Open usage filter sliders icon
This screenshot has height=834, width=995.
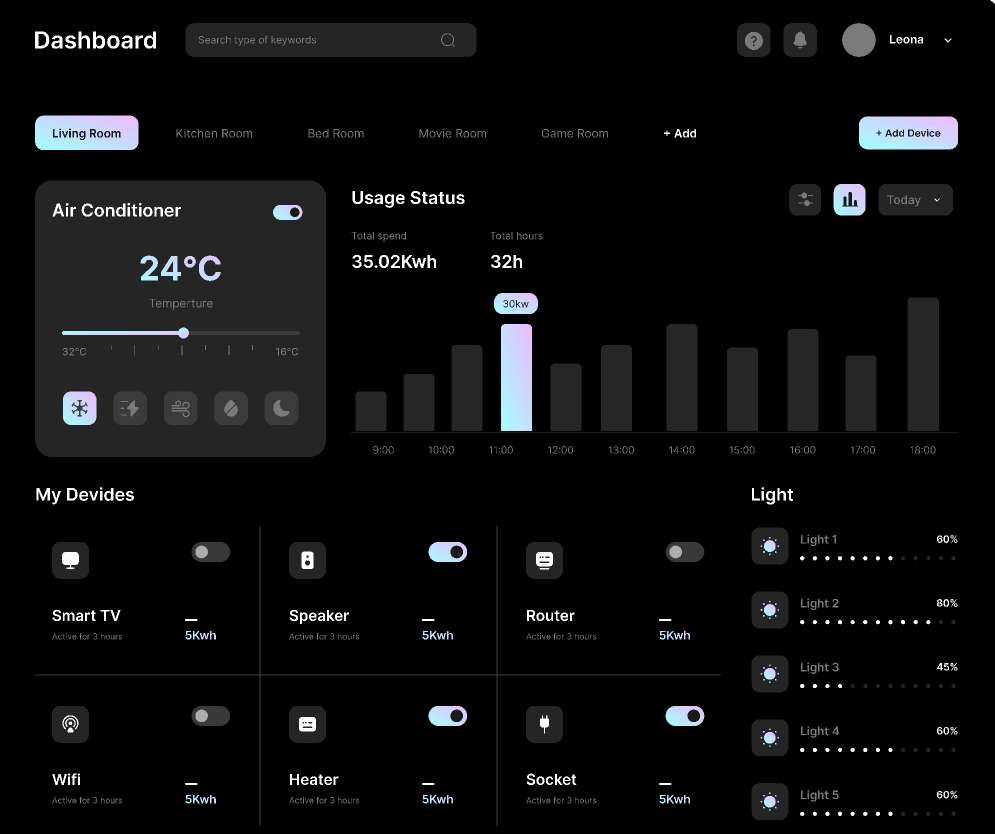(805, 200)
